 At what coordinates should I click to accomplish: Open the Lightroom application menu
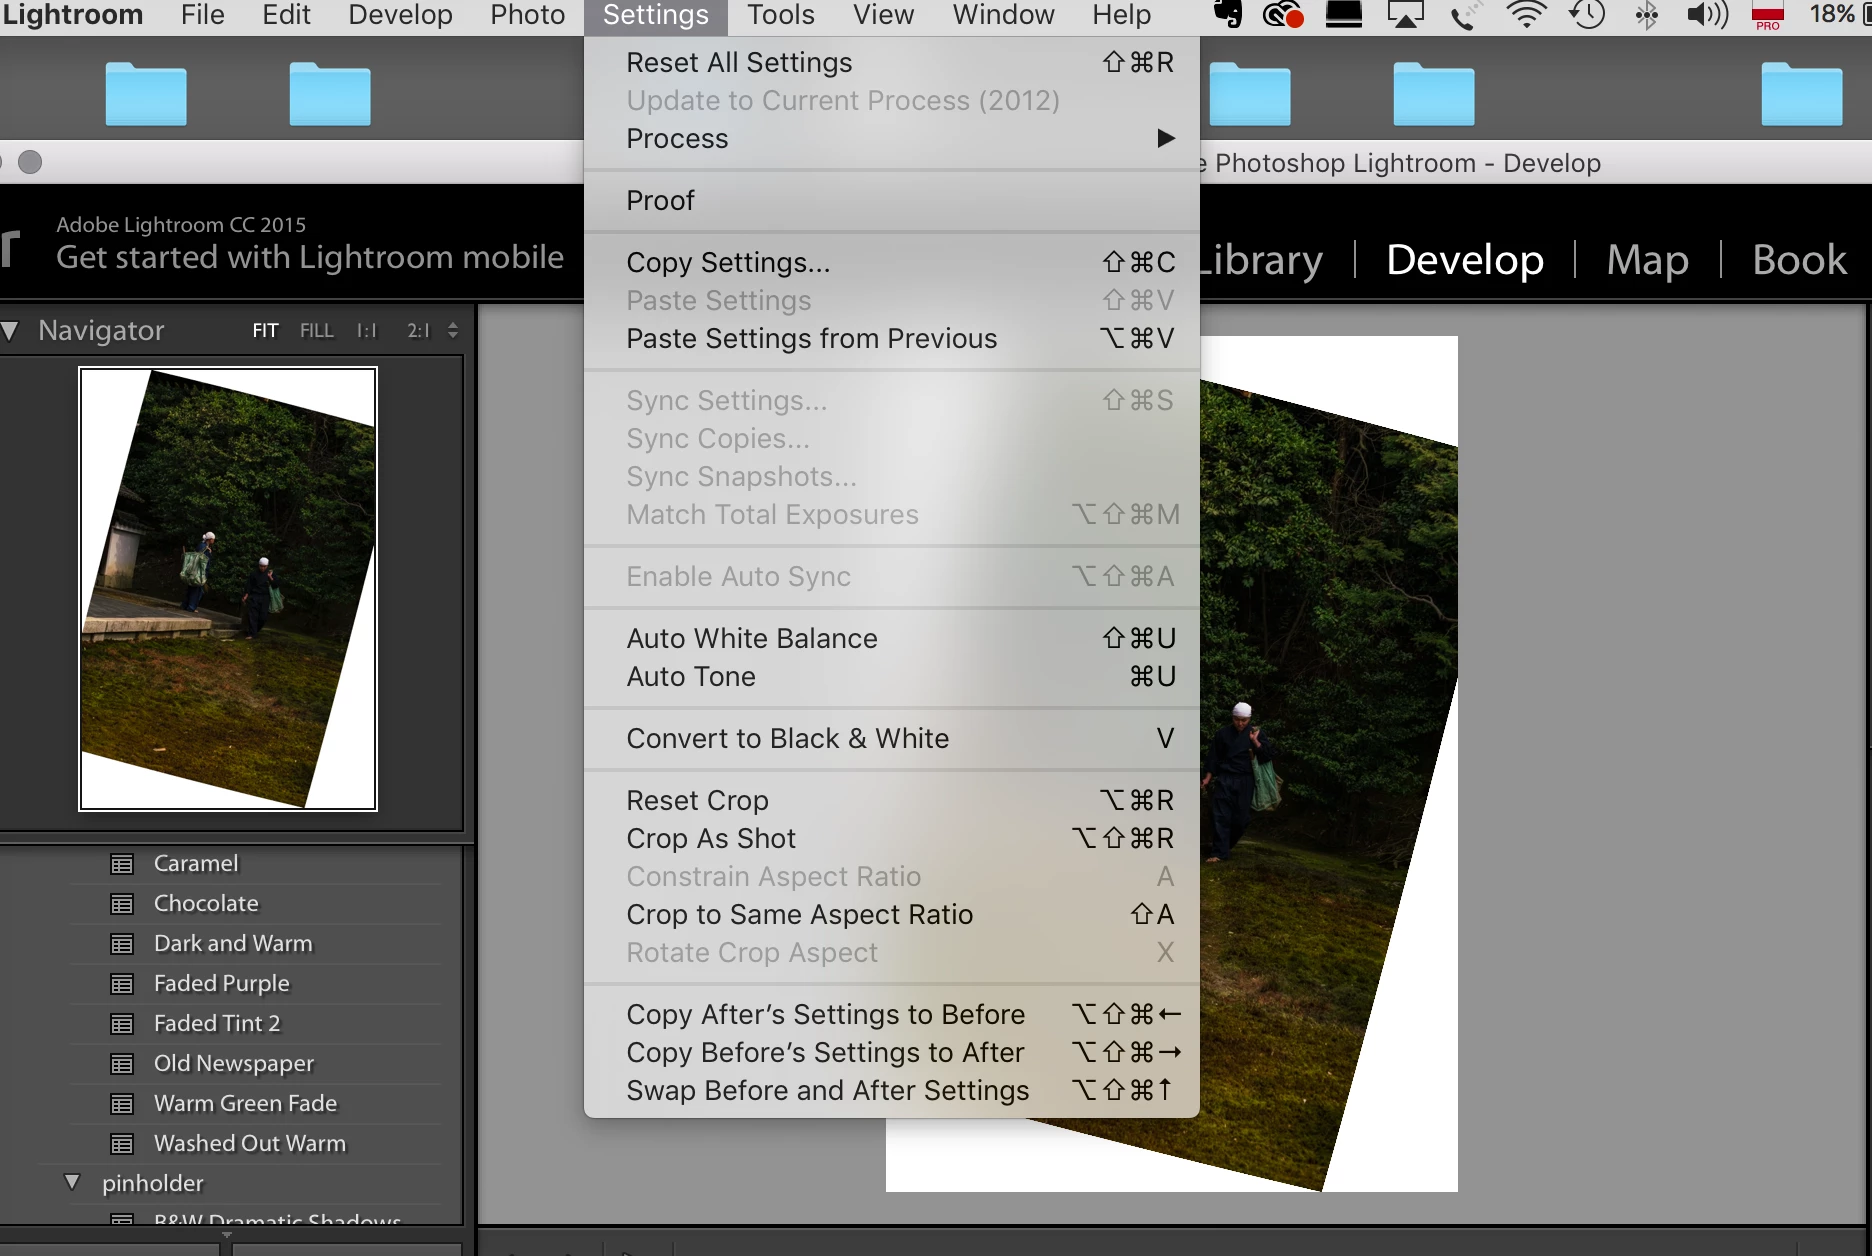[x=72, y=15]
